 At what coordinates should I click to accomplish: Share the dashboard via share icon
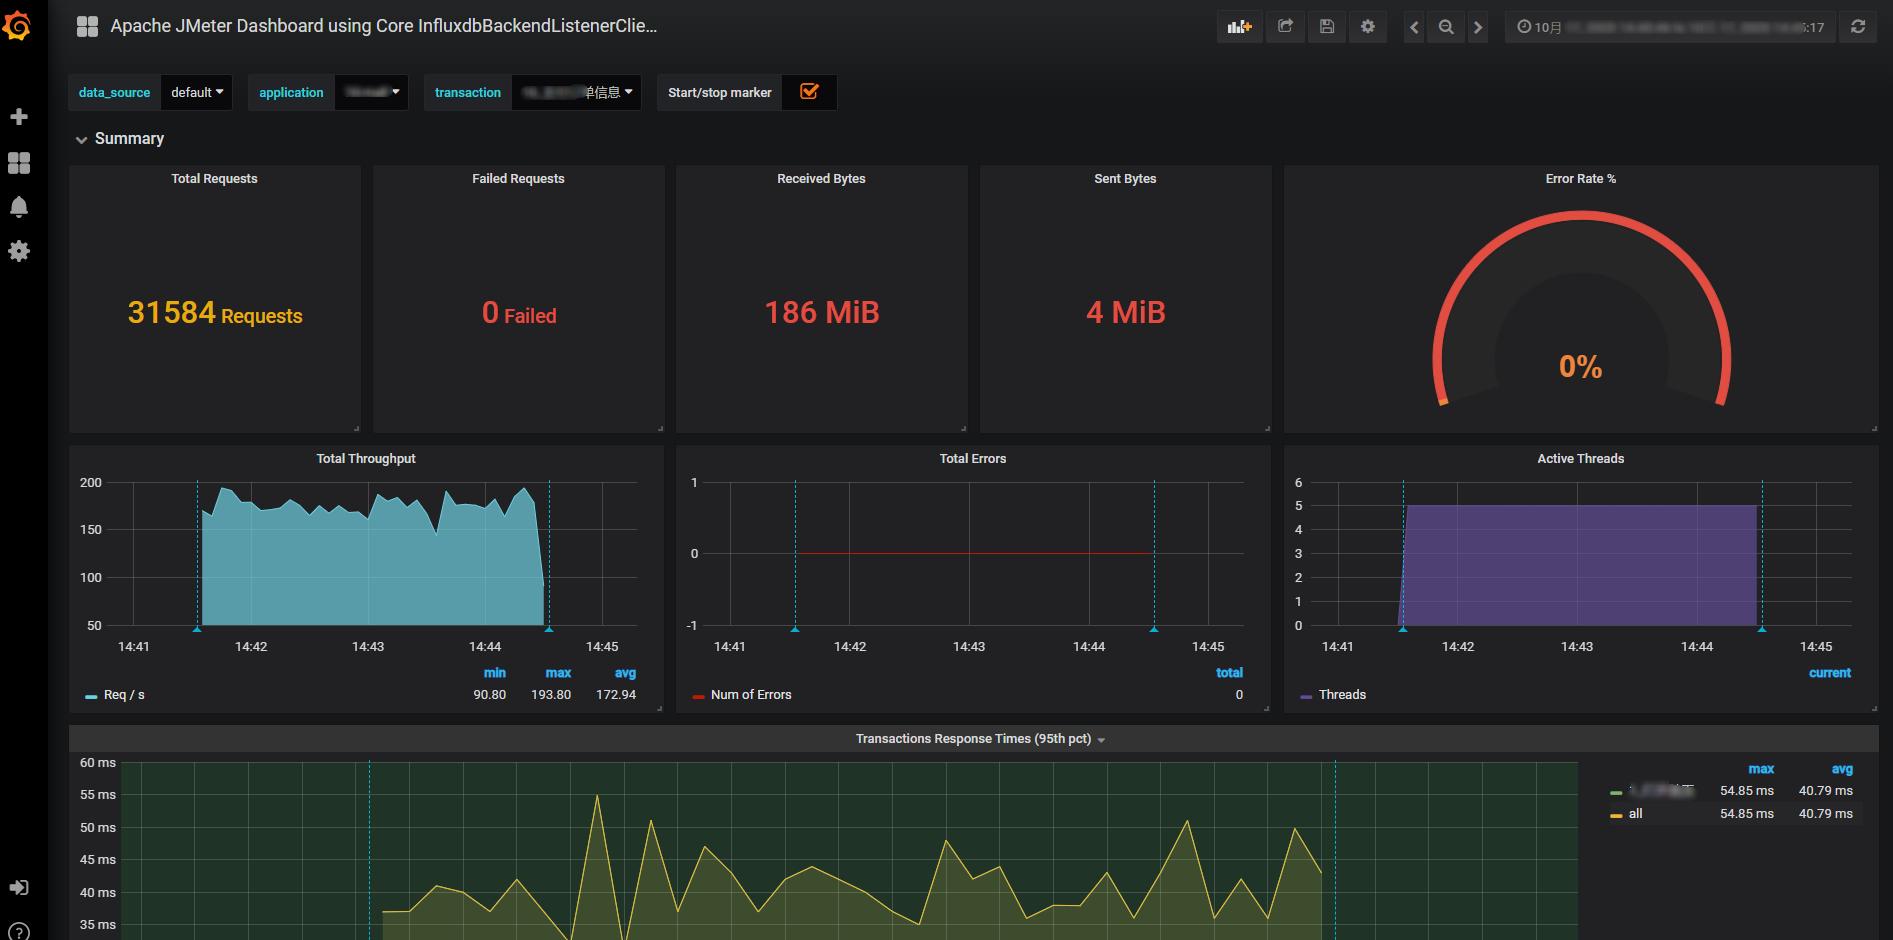pos(1286,27)
